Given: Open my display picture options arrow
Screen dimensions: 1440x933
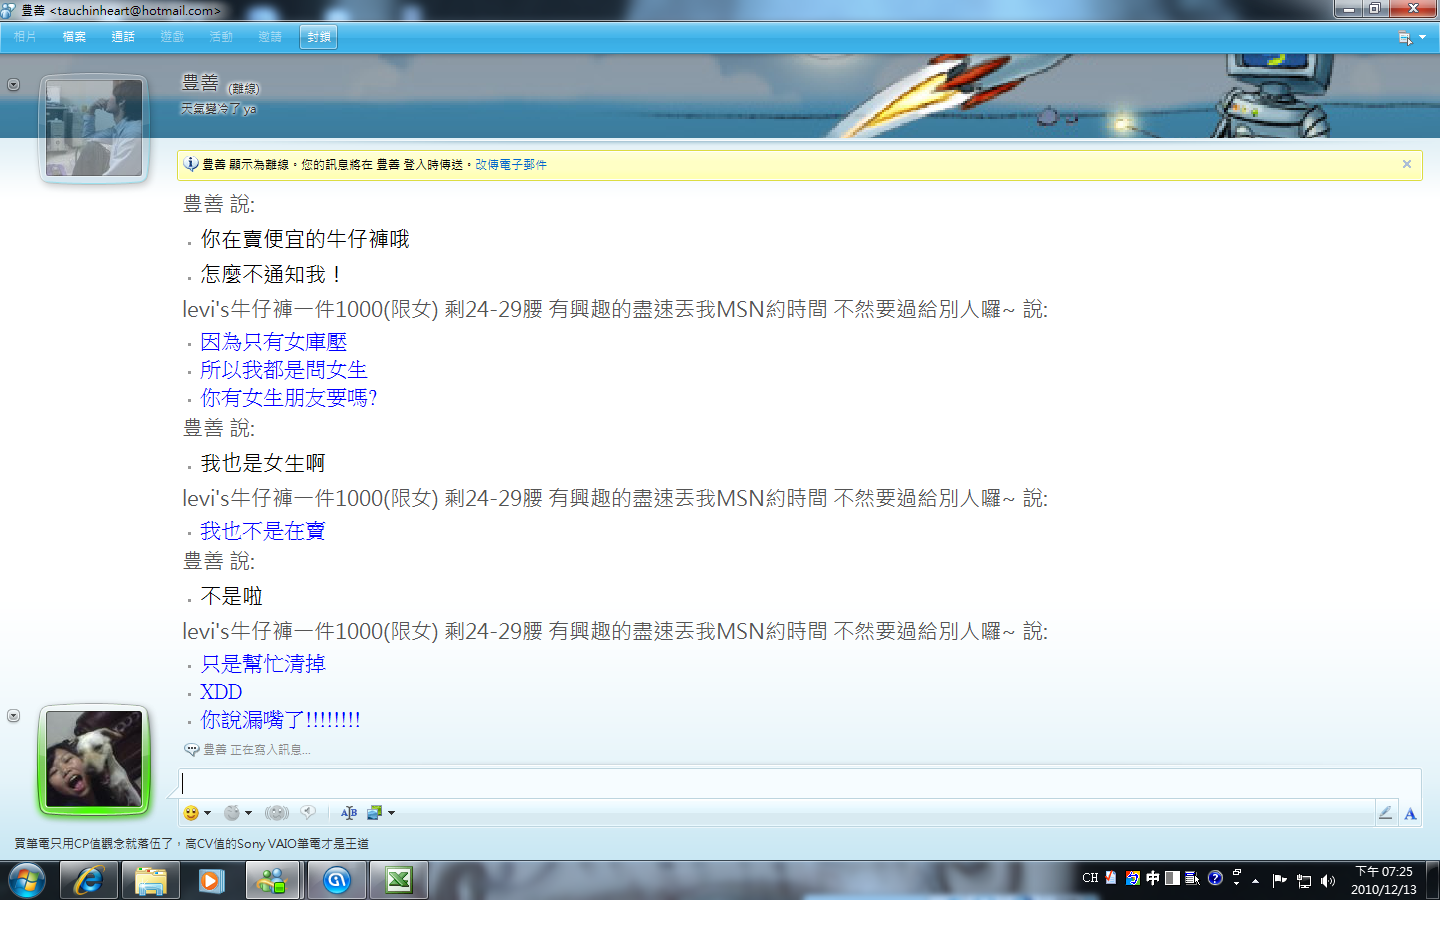Looking at the screenshot, I should point(13,716).
